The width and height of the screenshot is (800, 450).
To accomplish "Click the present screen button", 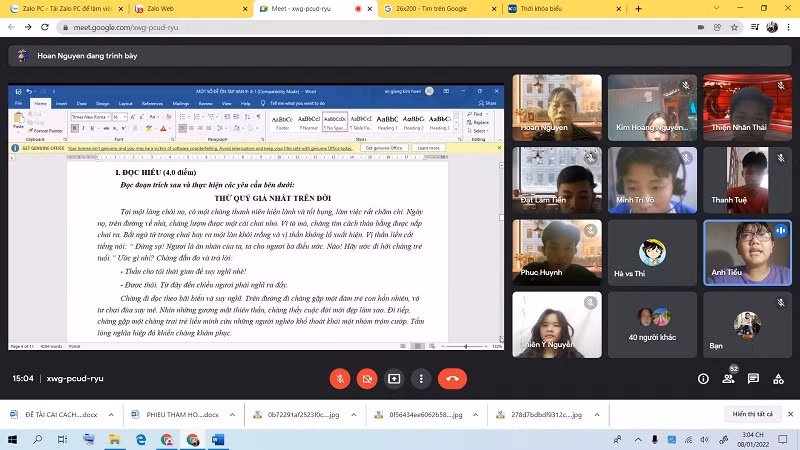I will point(395,379).
